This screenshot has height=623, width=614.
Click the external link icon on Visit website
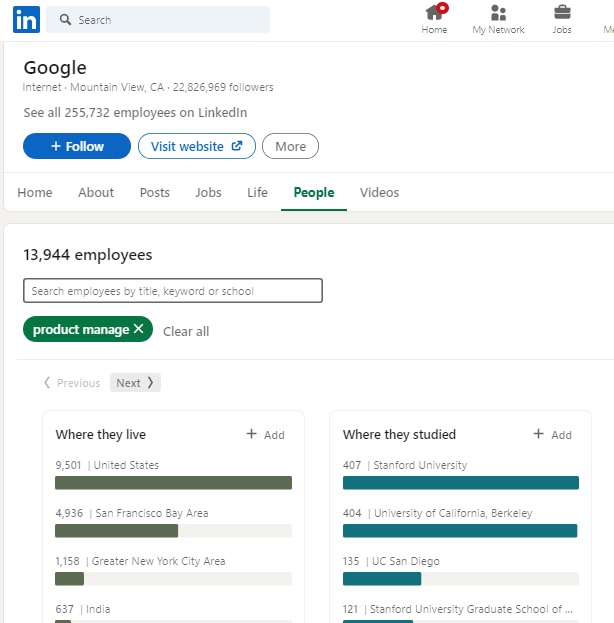237,146
